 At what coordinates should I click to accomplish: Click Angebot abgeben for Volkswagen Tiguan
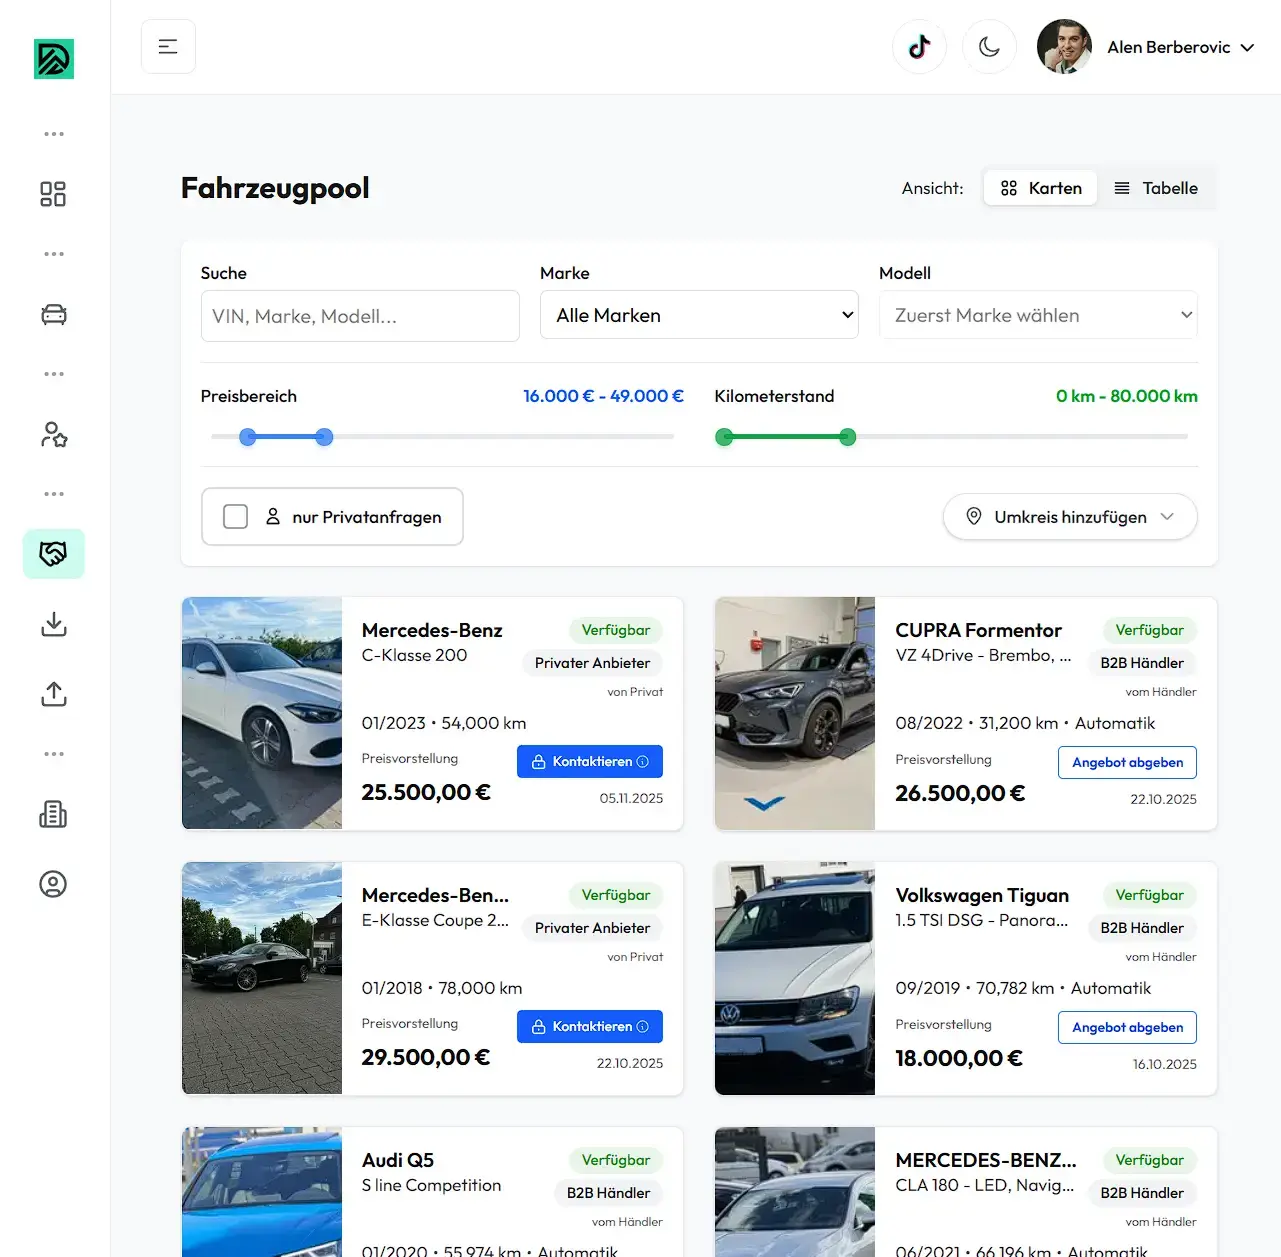(x=1127, y=1028)
